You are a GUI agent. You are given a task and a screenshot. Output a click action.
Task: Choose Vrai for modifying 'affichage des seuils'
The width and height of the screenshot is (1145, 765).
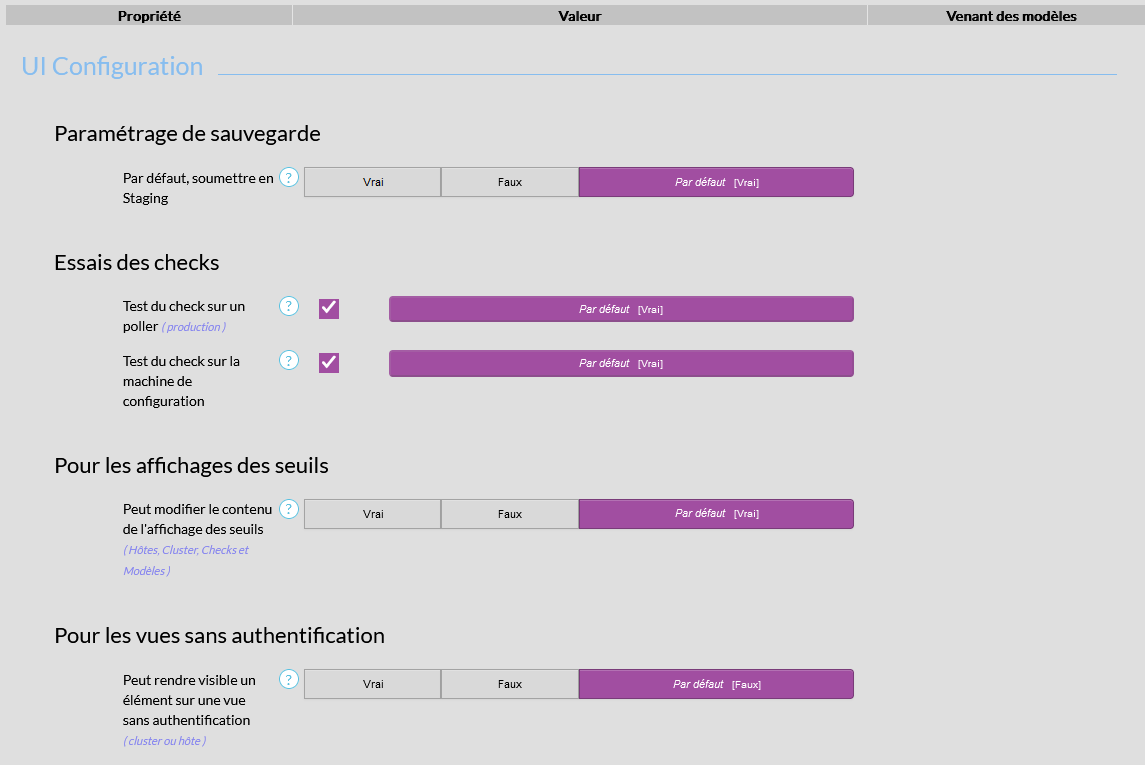[372, 514]
